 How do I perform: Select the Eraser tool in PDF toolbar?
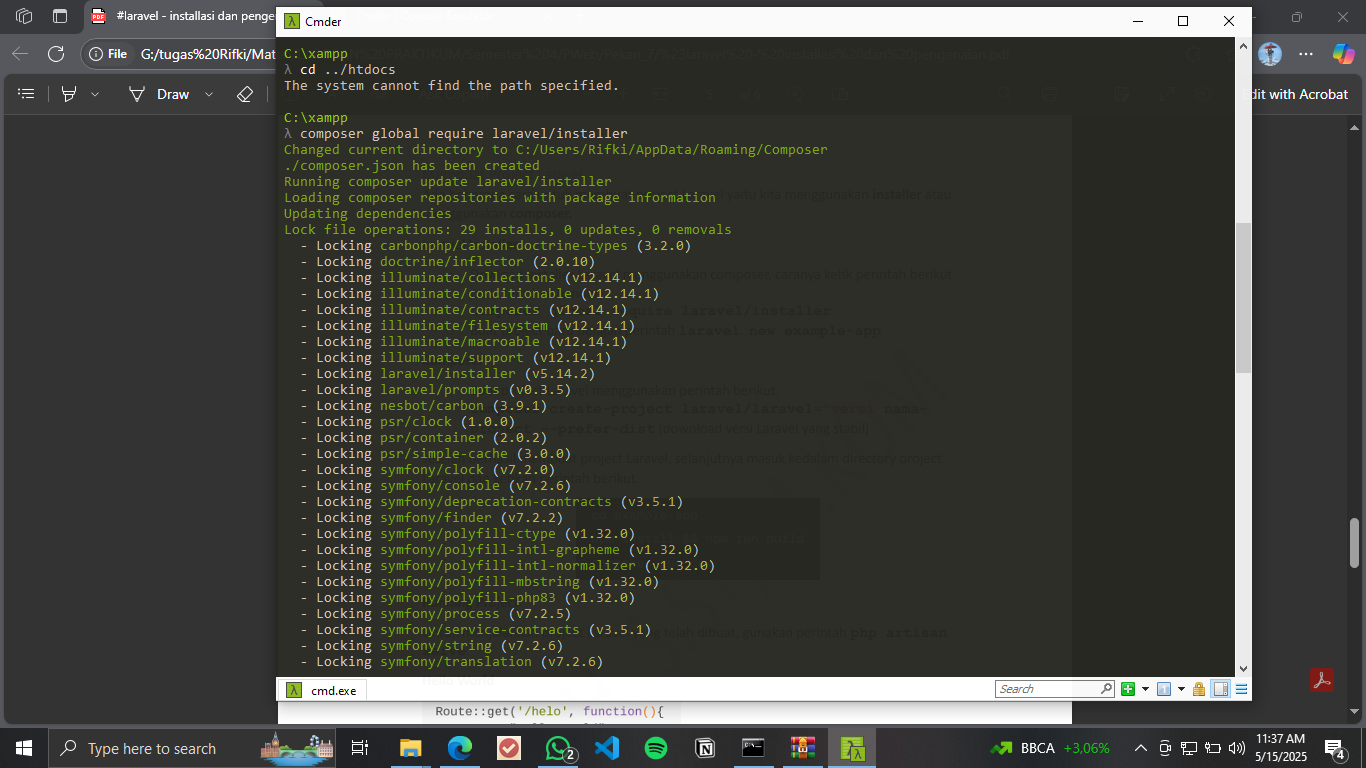(x=244, y=94)
